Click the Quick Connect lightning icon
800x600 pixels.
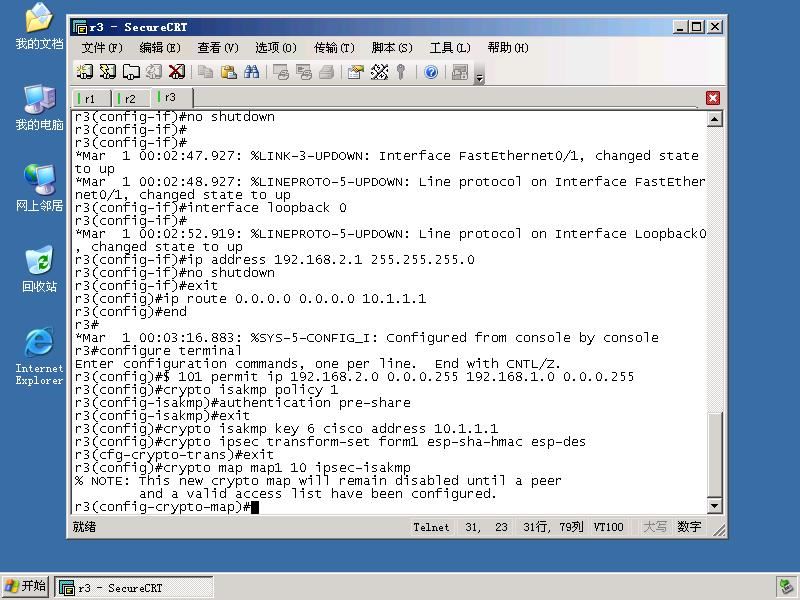108,72
